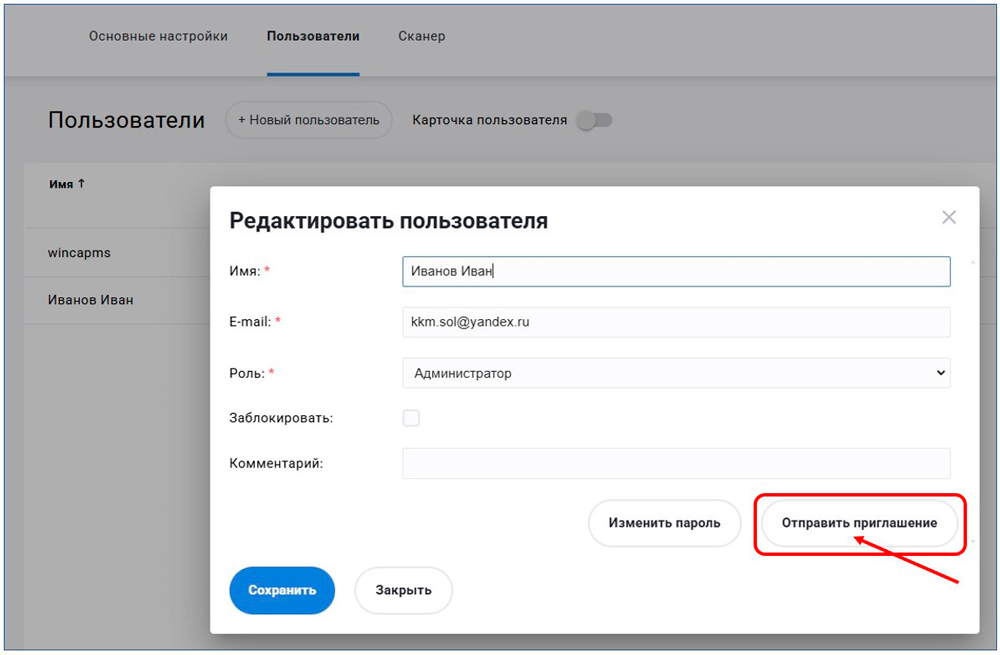The height and width of the screenshot is (655, 1000).
Task: Select the Пользователи tab
Action: pyautogui.click(x=313, y=36)
